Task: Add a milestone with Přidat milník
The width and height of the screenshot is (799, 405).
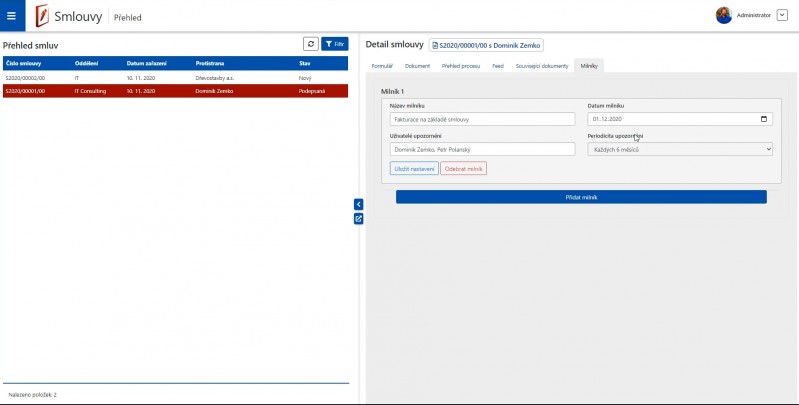Action: click(581, 197)
